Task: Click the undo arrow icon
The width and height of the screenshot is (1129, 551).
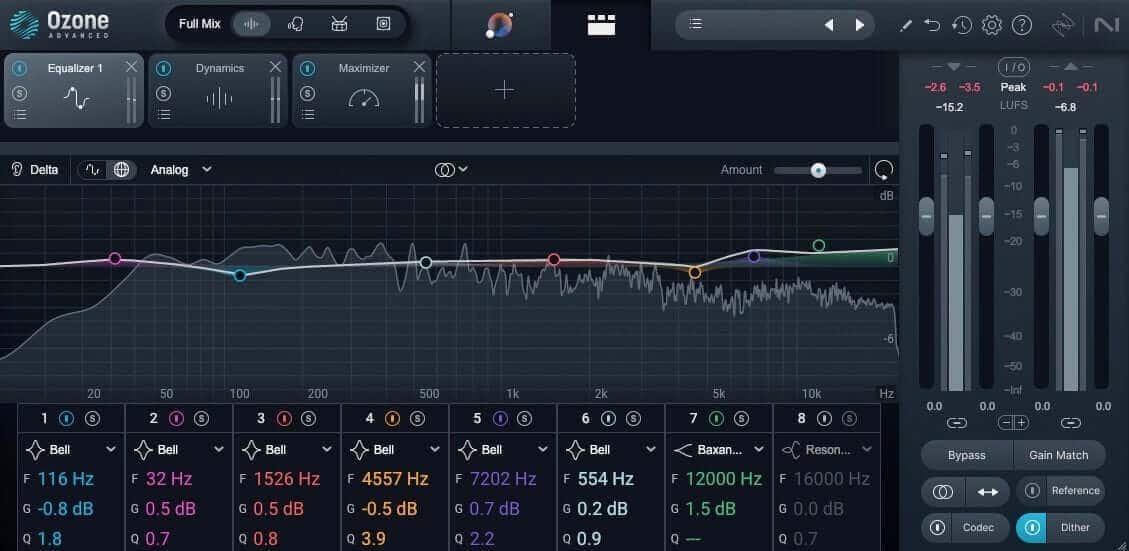Action: (932, 25)
